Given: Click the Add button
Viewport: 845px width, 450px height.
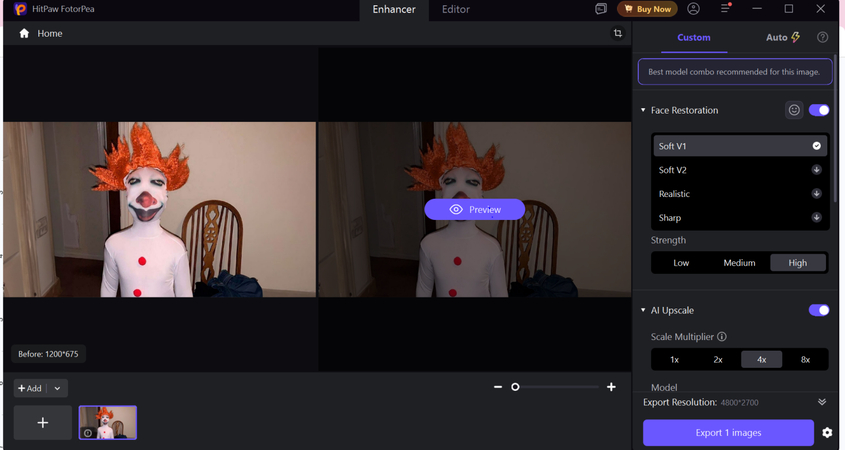Looking at the screenshot, I should [x=30, y=388].
